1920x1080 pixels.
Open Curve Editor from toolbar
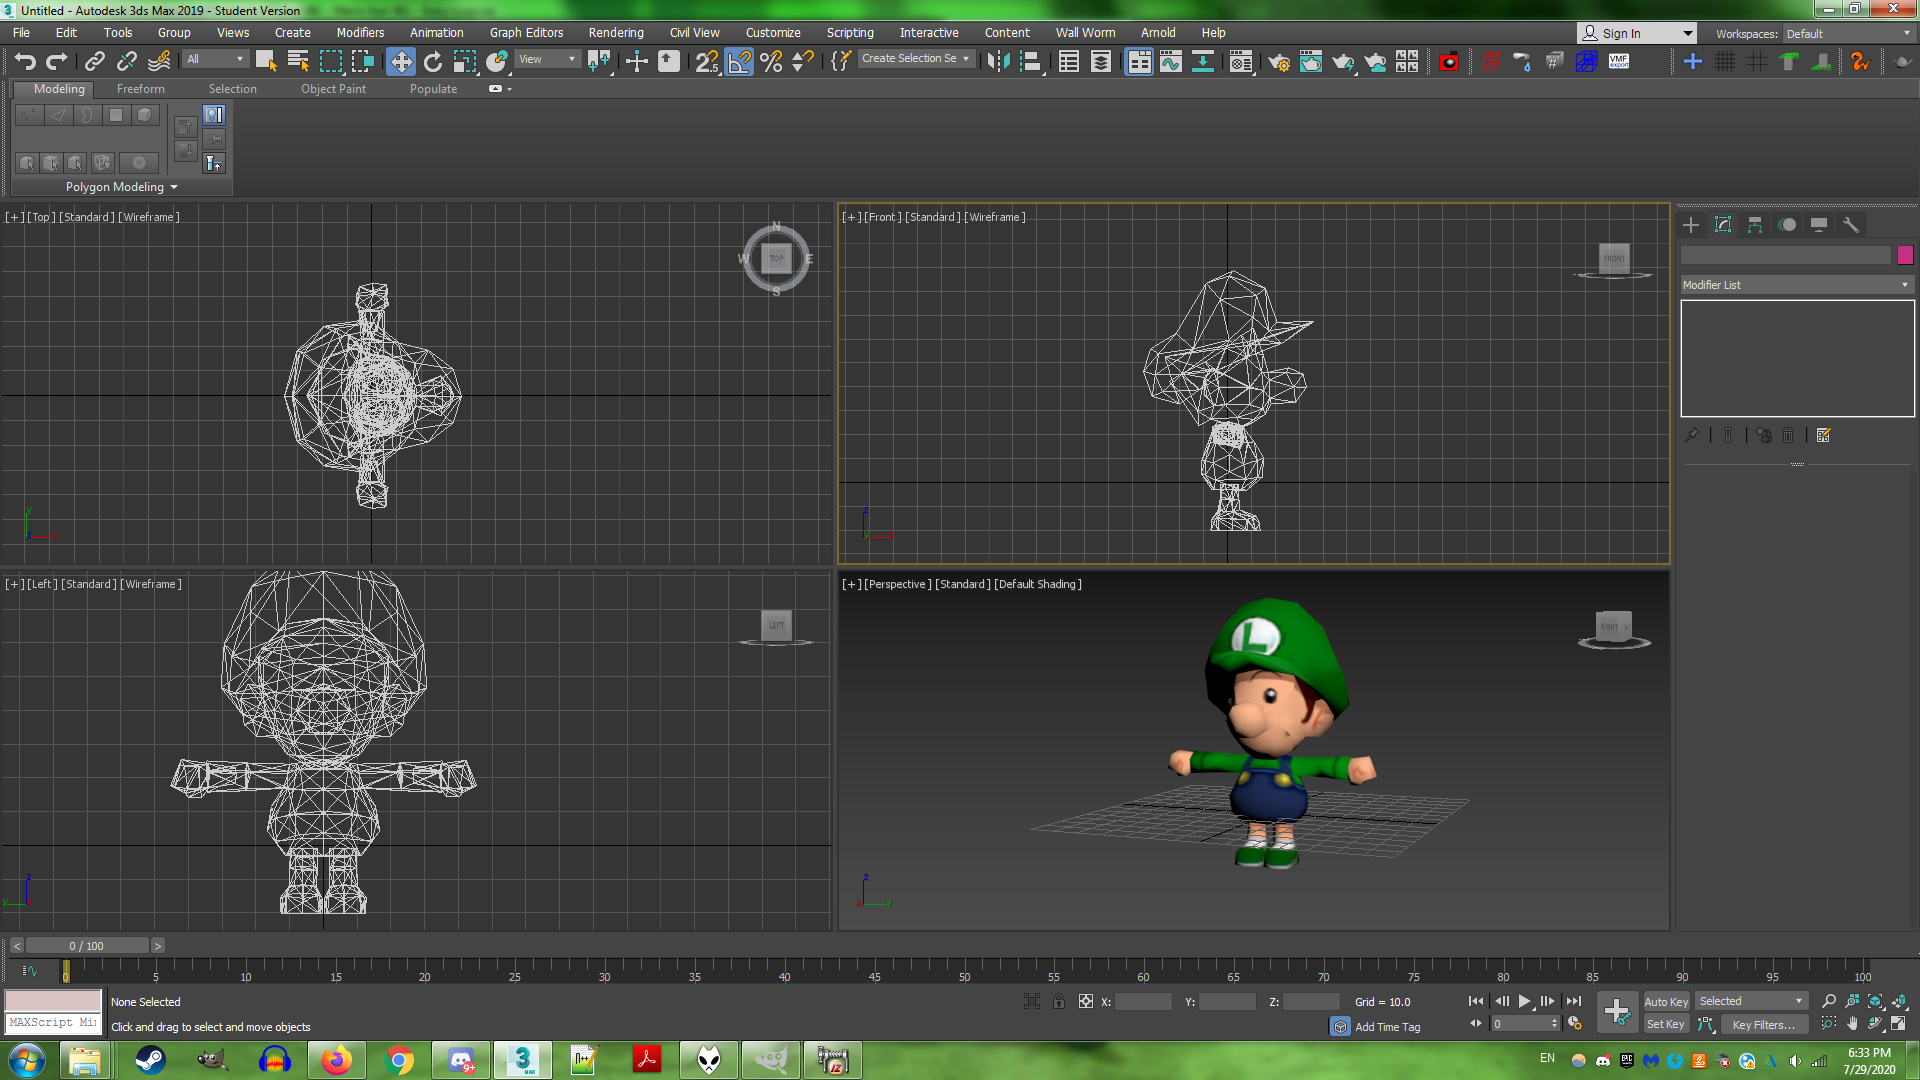pyautogui.click(x=1171, y=62)
